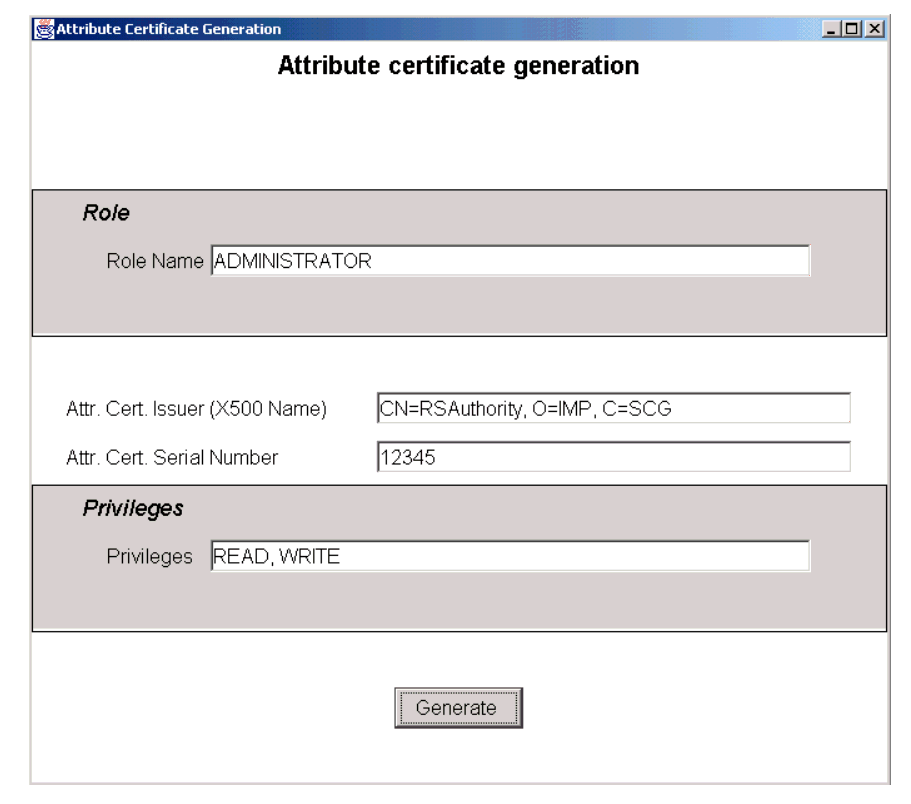
Task: Click the non-italic 'Privileges' field label
Action: click(x=149, y=557)
